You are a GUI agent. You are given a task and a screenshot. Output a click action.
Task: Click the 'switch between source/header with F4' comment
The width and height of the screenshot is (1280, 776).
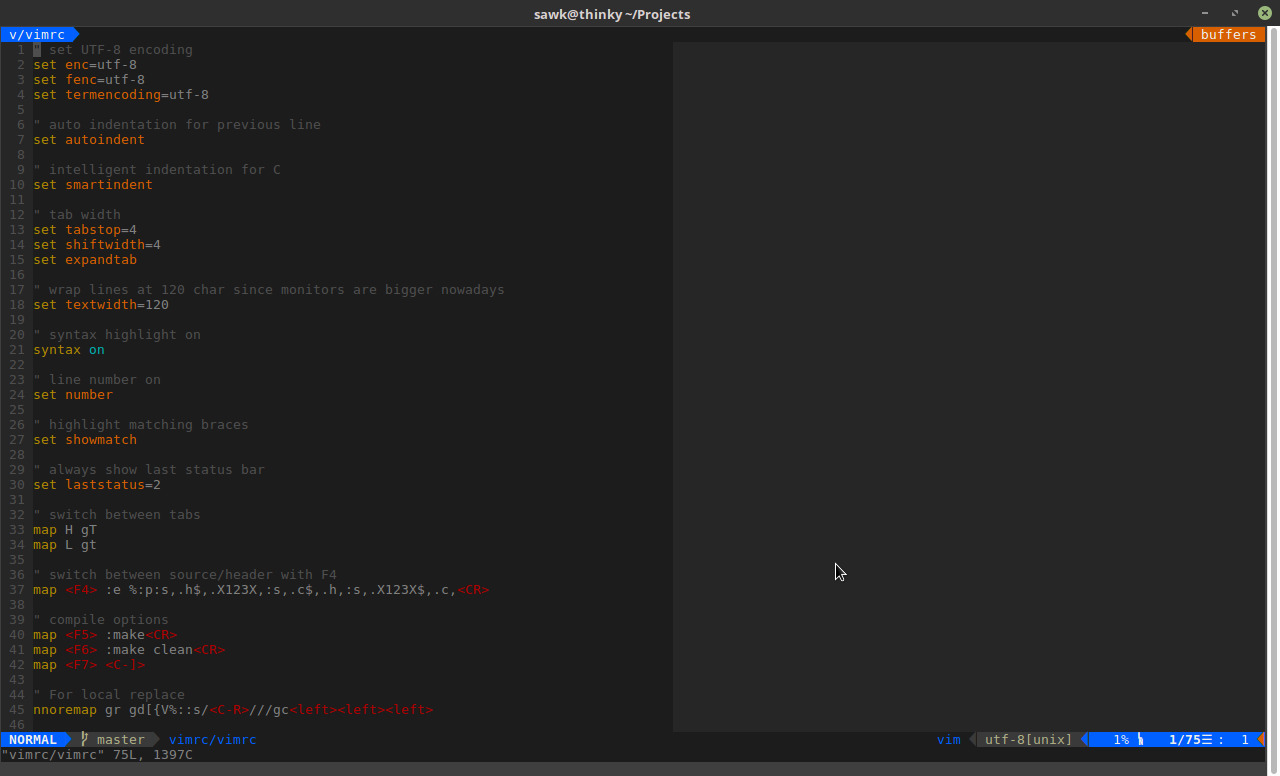(185, 575)
